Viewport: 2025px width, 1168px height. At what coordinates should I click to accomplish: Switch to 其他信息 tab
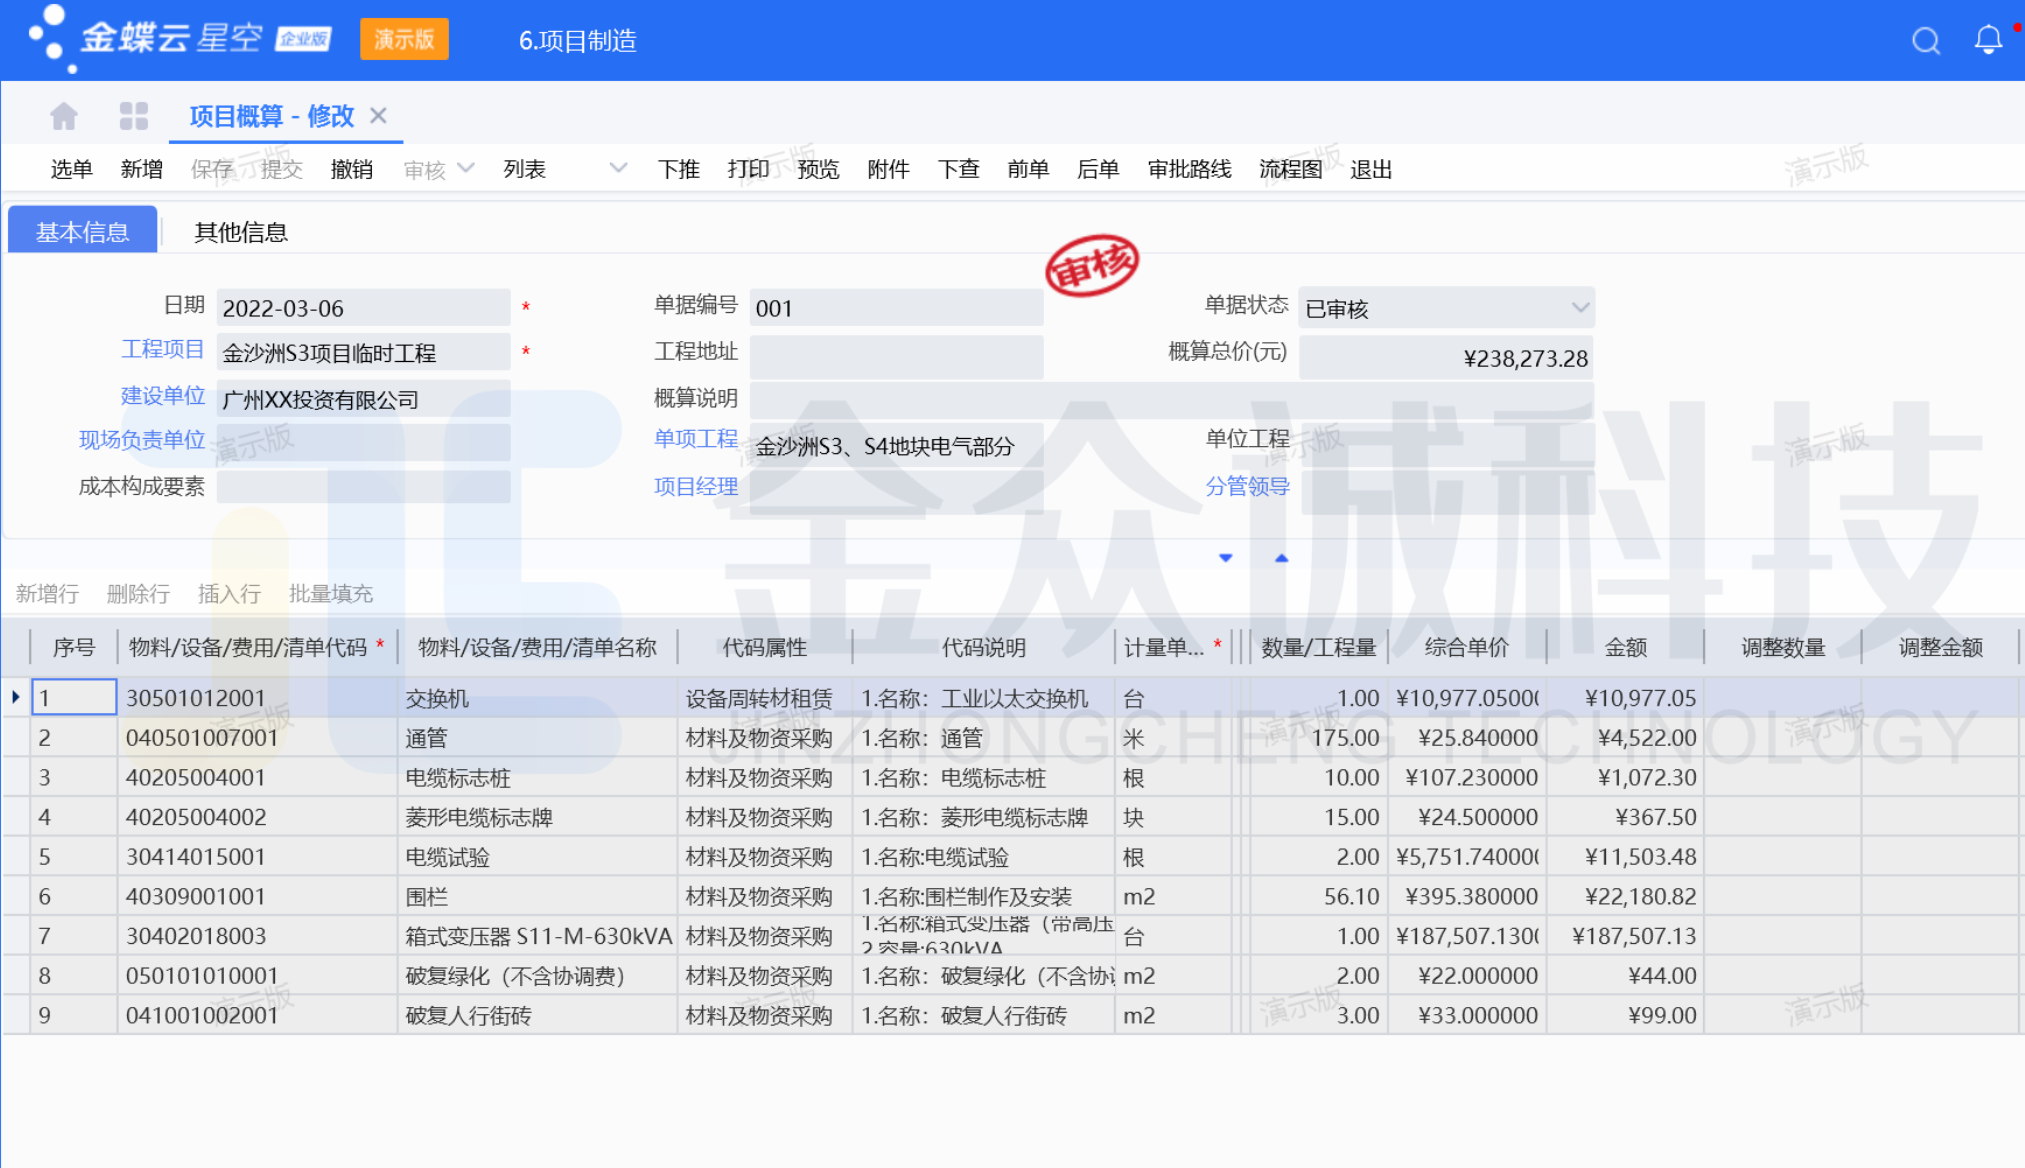click(x=240, y=232)
